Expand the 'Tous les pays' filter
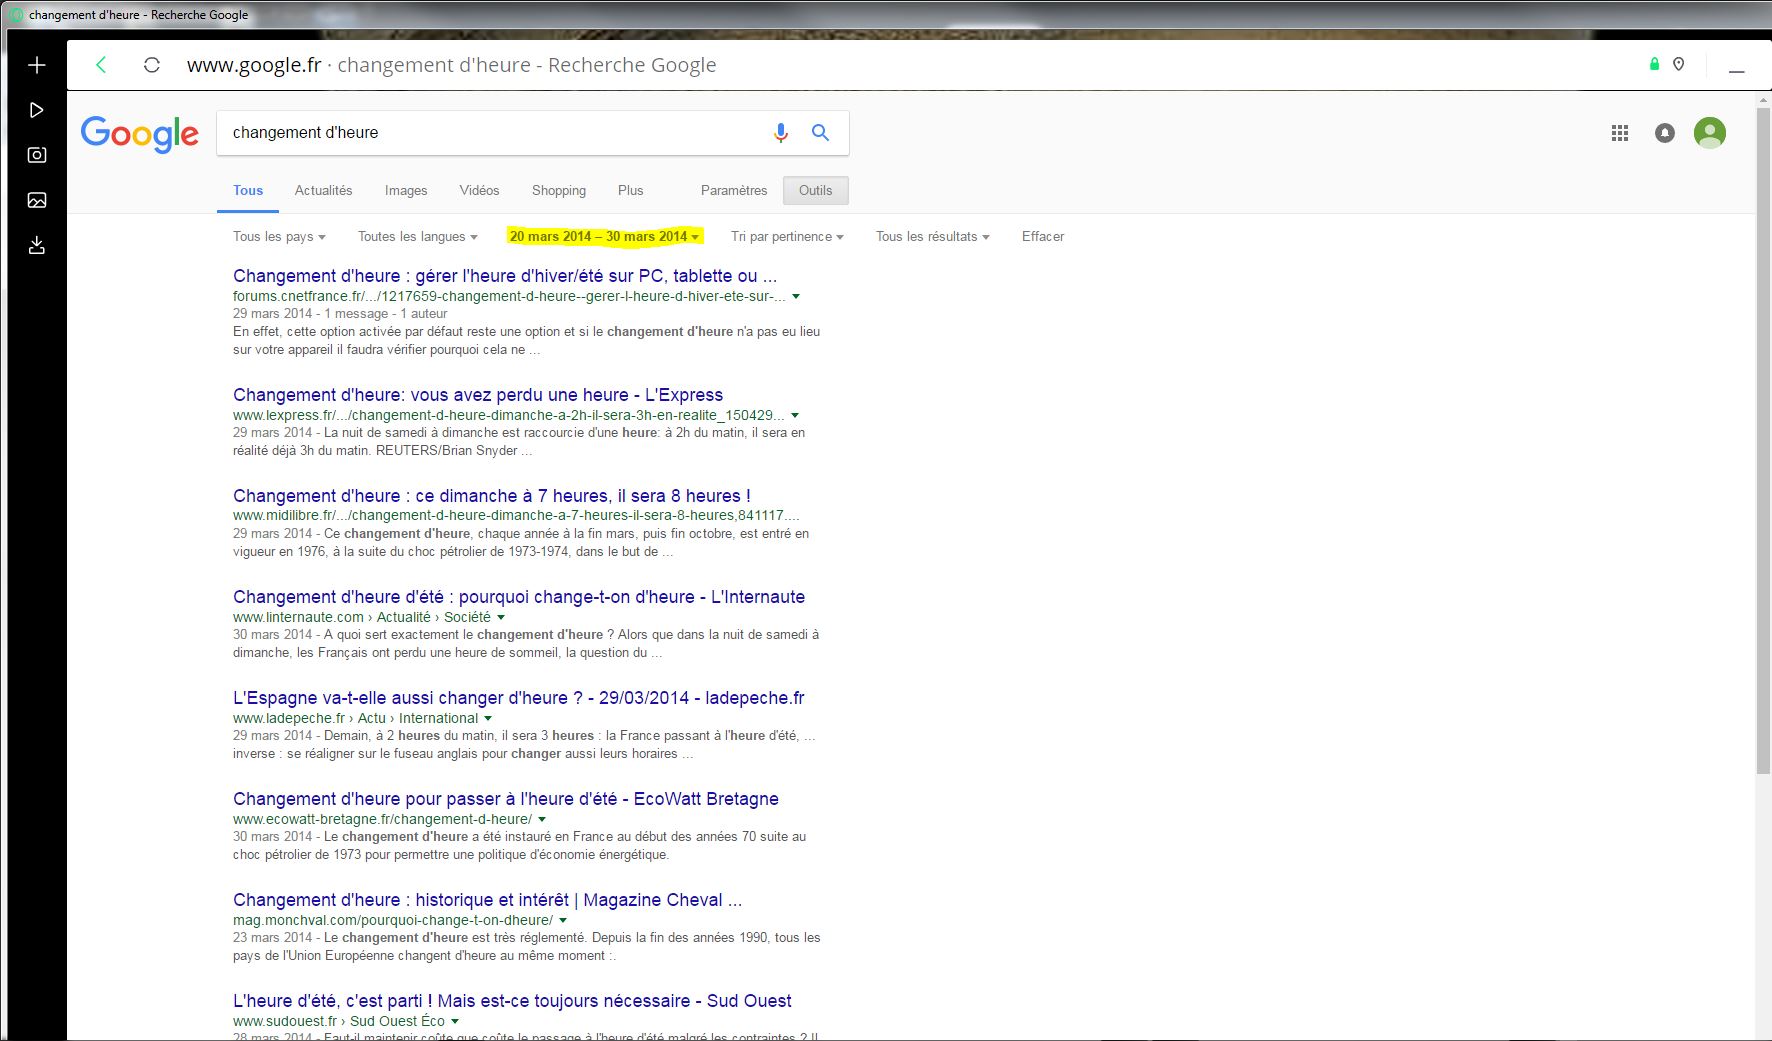Image resolution: width=1772 pixels, height=1041 pixels. point(279,237)
